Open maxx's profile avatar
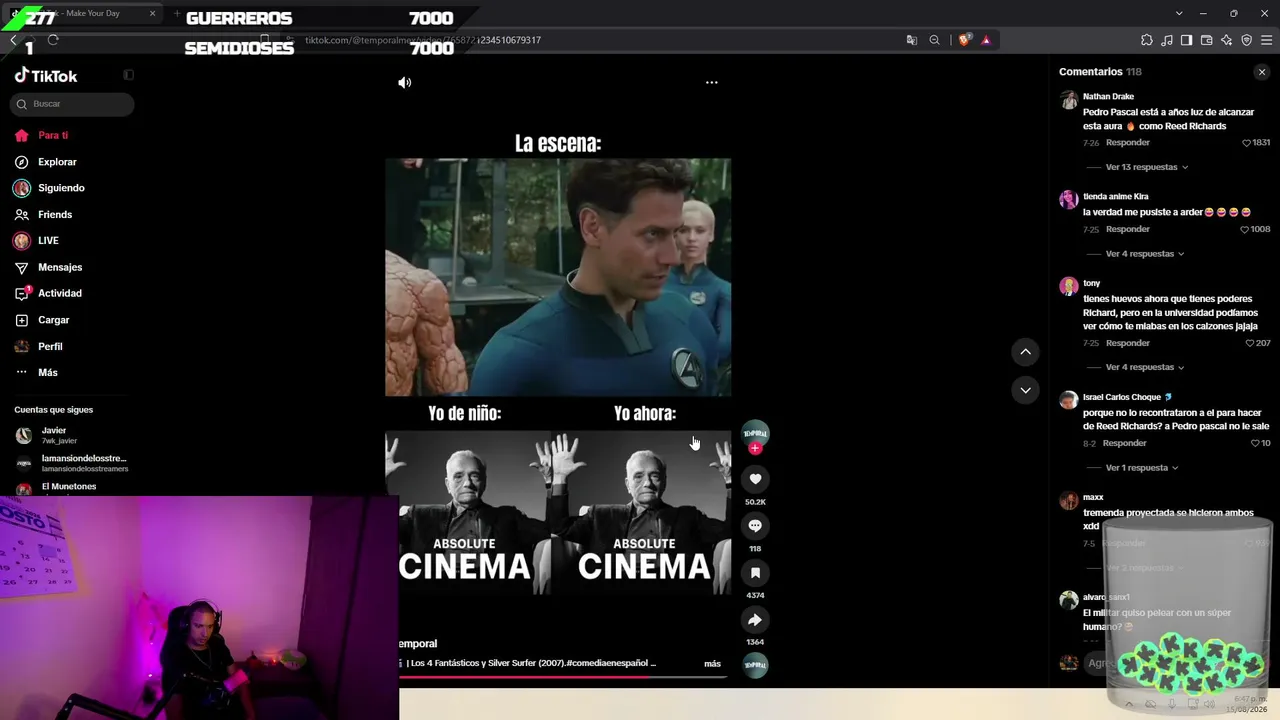 click(1069, 500)
